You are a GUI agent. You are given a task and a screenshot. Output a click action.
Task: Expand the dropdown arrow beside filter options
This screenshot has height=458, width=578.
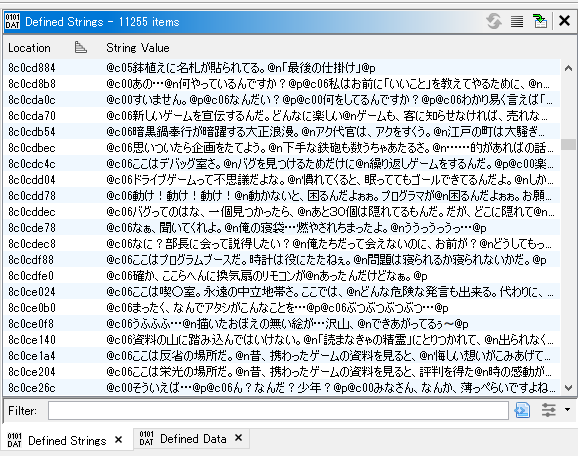pyautogui.click(x=567, y=409)
